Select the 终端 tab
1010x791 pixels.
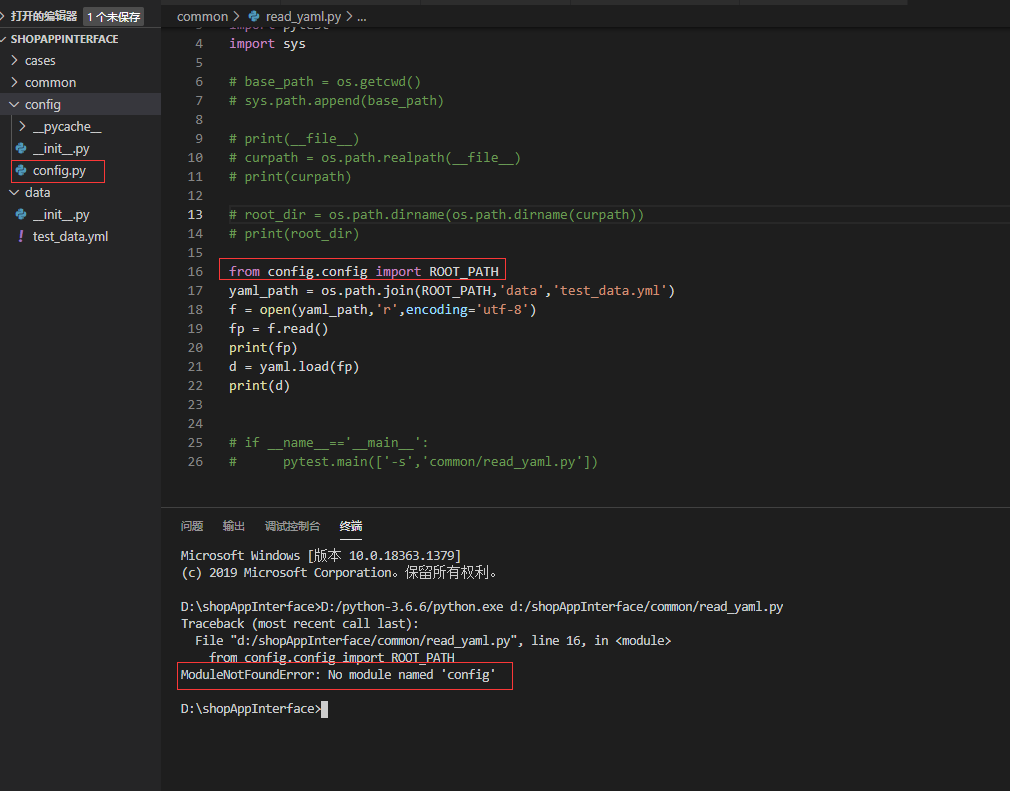(351, 526)
